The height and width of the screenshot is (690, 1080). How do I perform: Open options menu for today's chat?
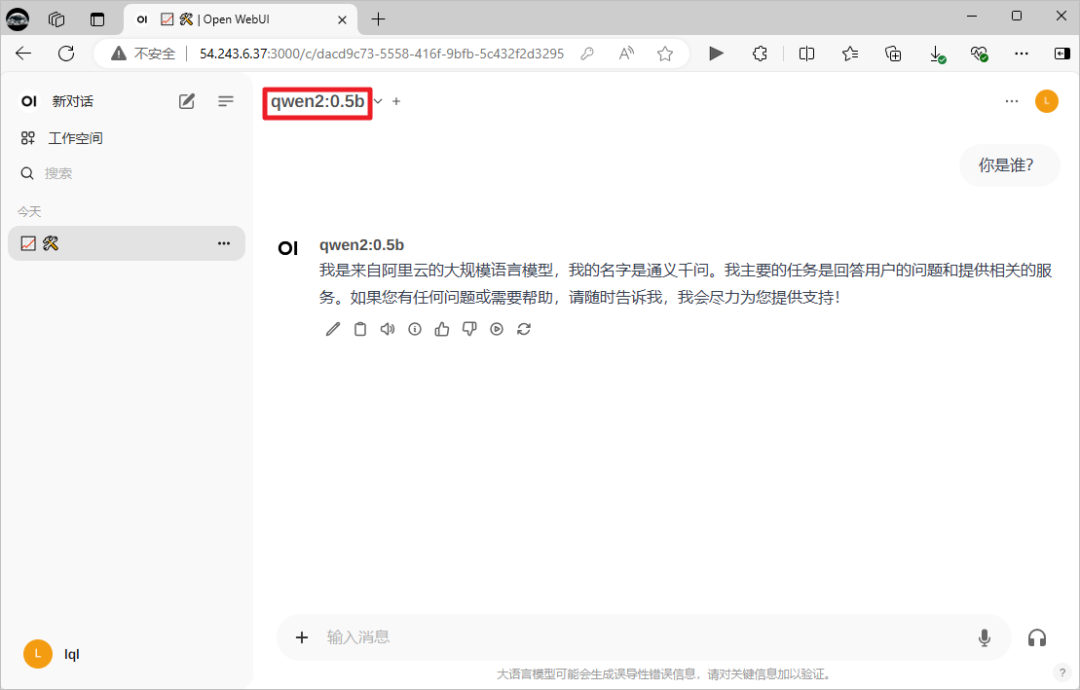point(224,243)
